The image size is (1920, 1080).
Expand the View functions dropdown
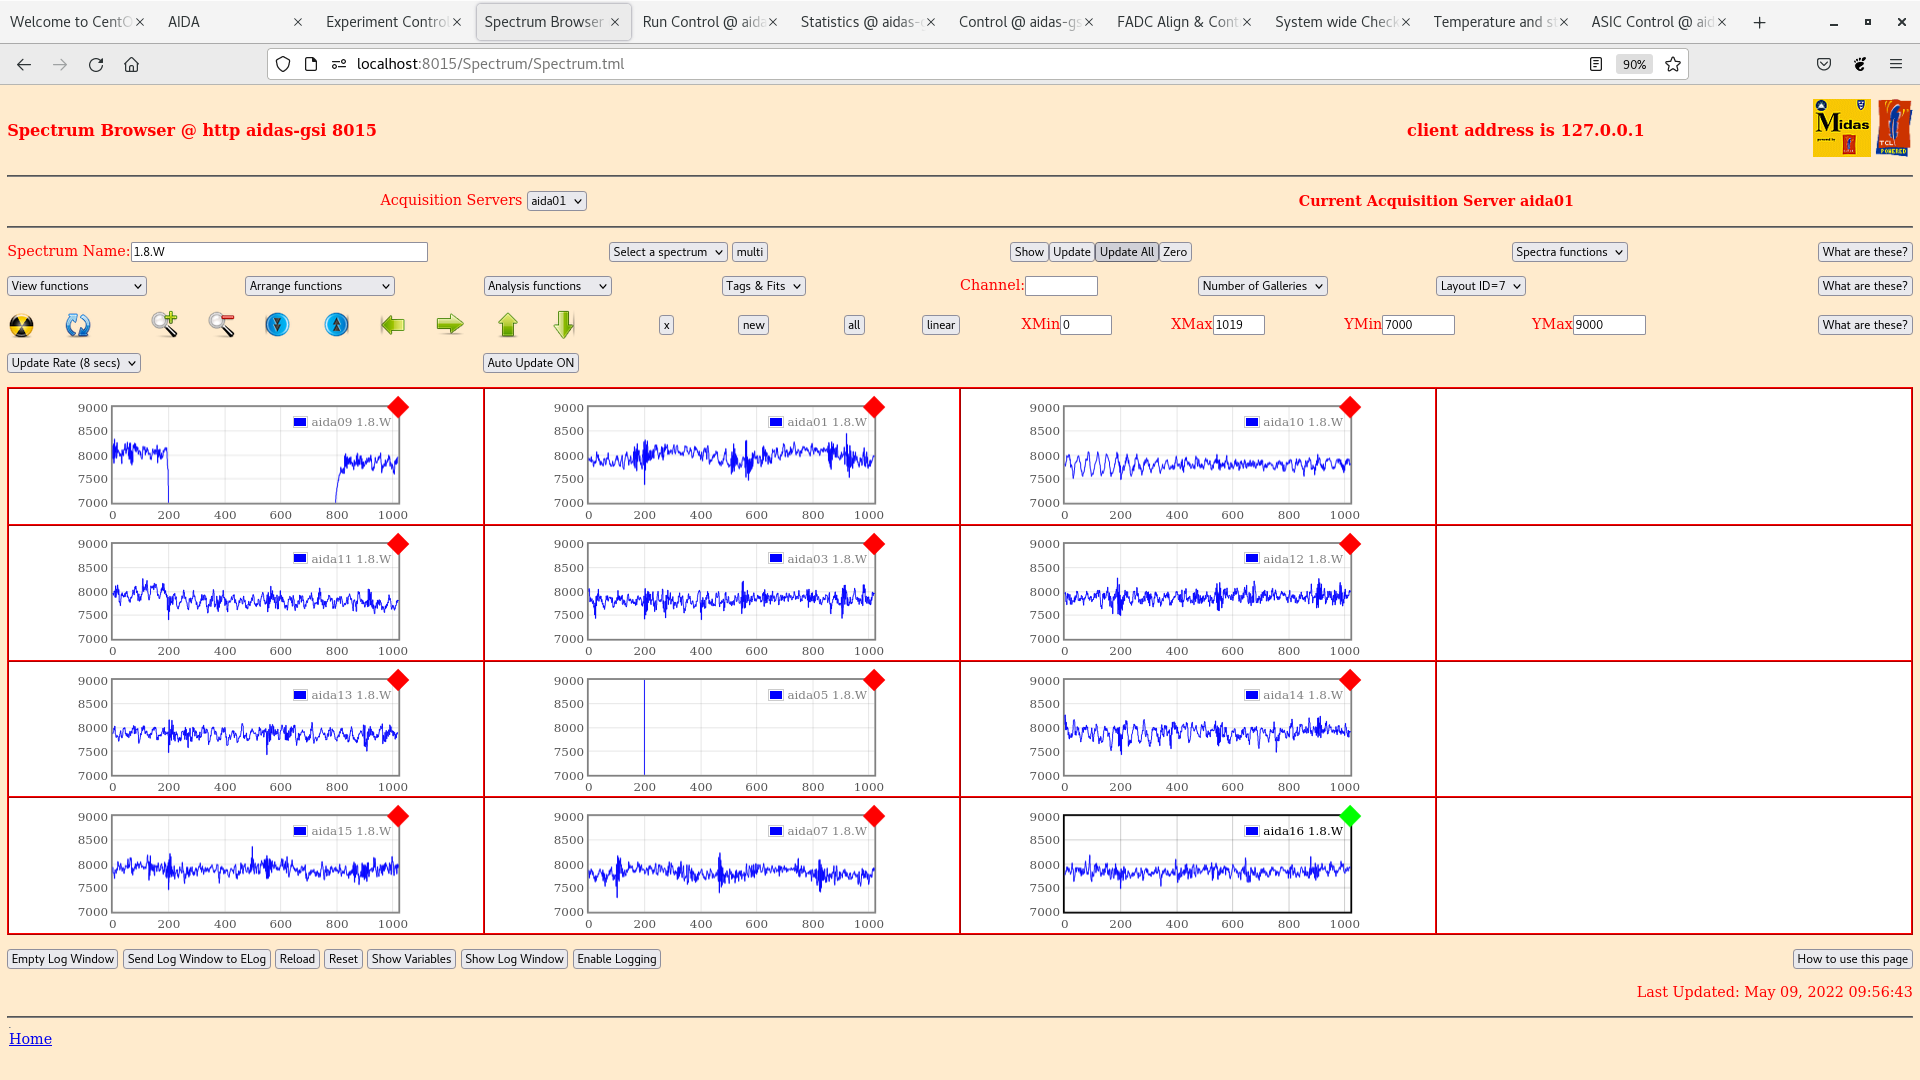77,286
